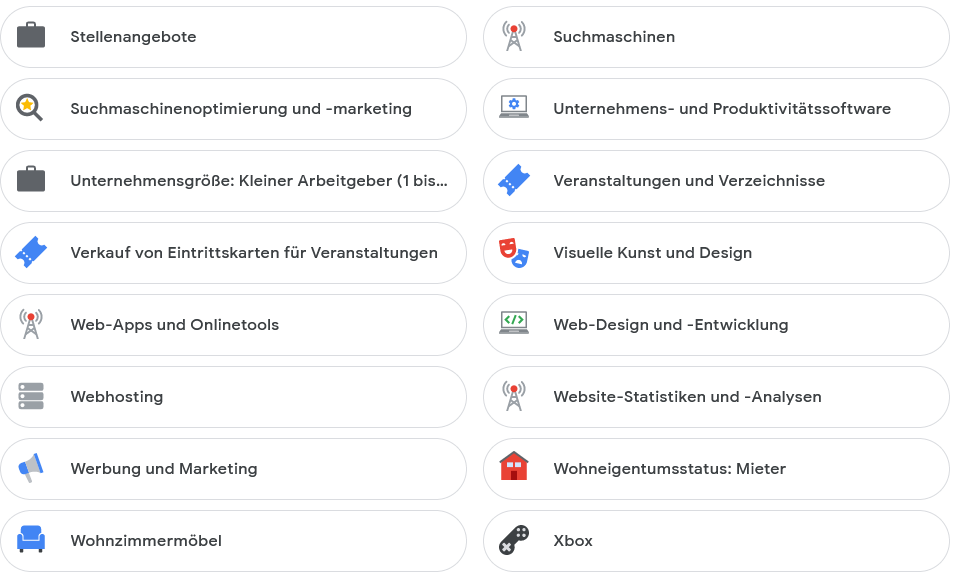Click the theater masks icon for Visuelle Kunst
The width and height of the screenshot is (953, 577).
pyautogui.click(x=514, y=252)
